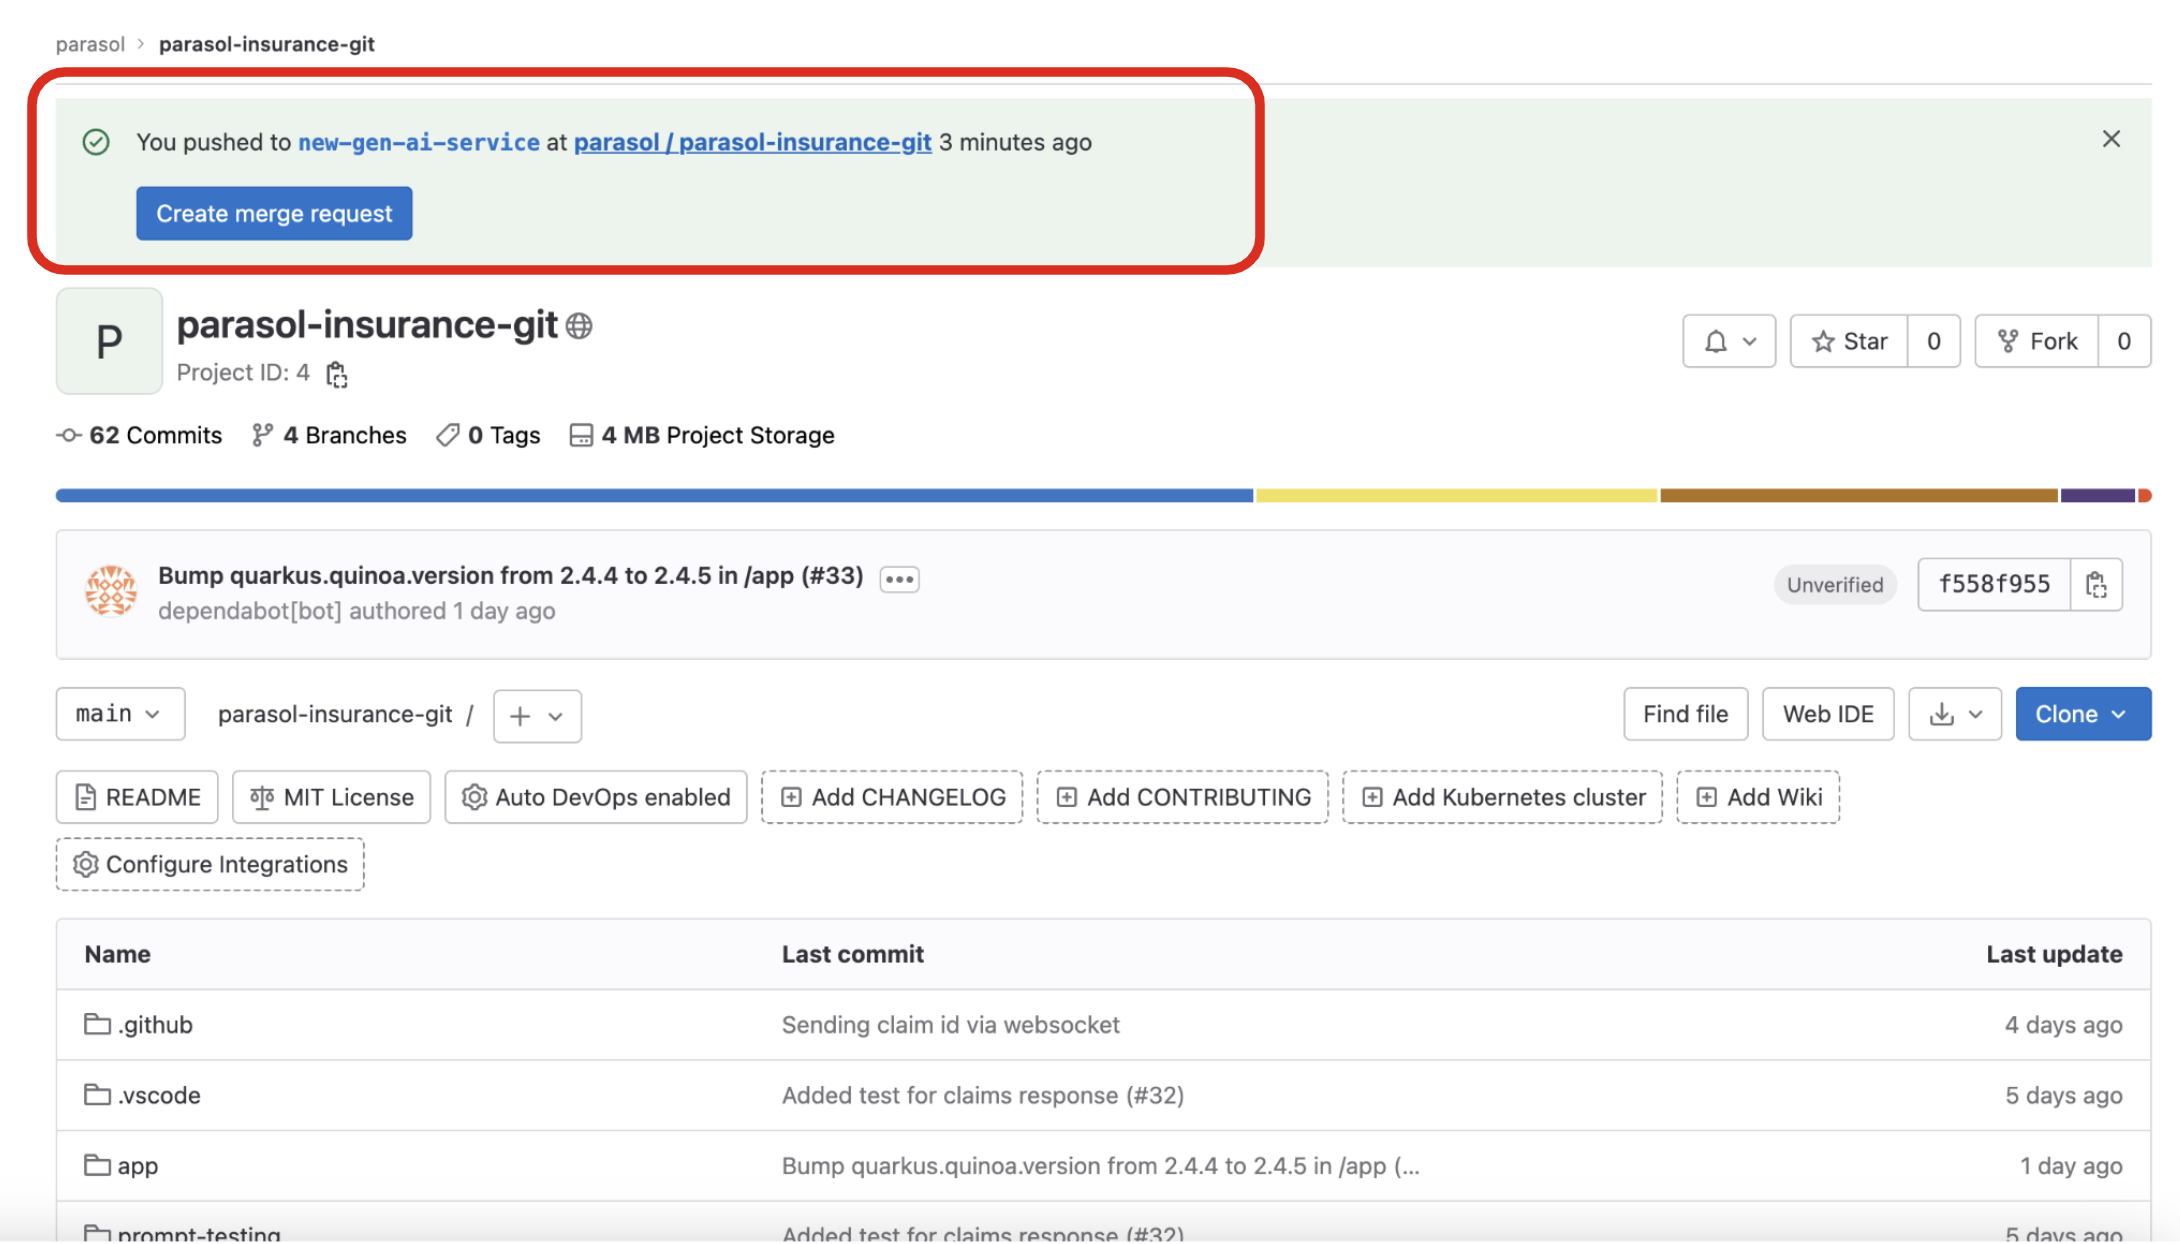Open 'Sending claim id via websocket' commit
The image size is (2180, 1244).
click(950, 1025)
